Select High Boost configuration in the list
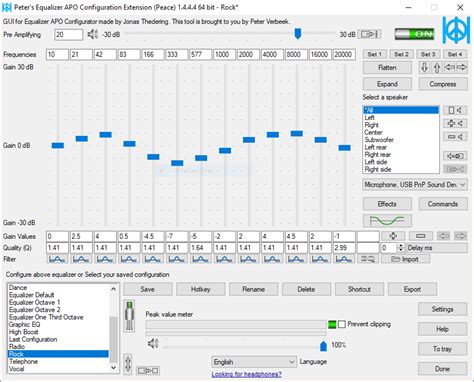The image size is (474, 382). coord(58,332)
